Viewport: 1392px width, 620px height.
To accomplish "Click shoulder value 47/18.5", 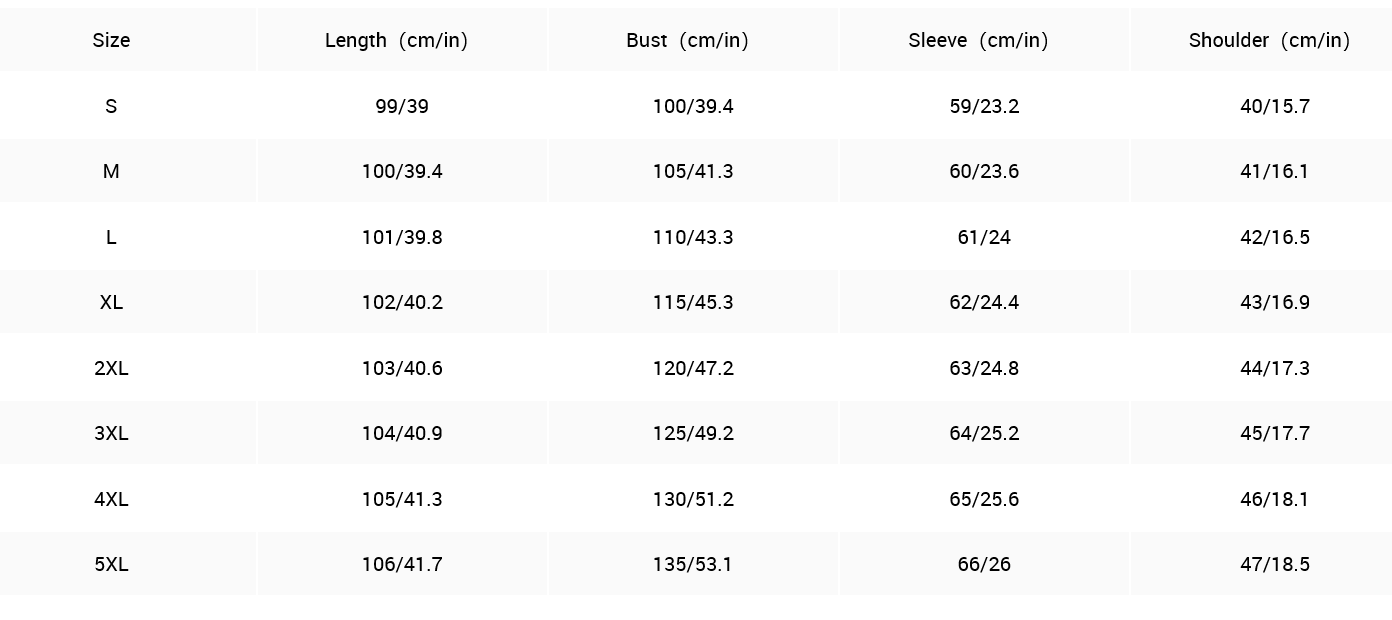I will [x=1275, y=564].
